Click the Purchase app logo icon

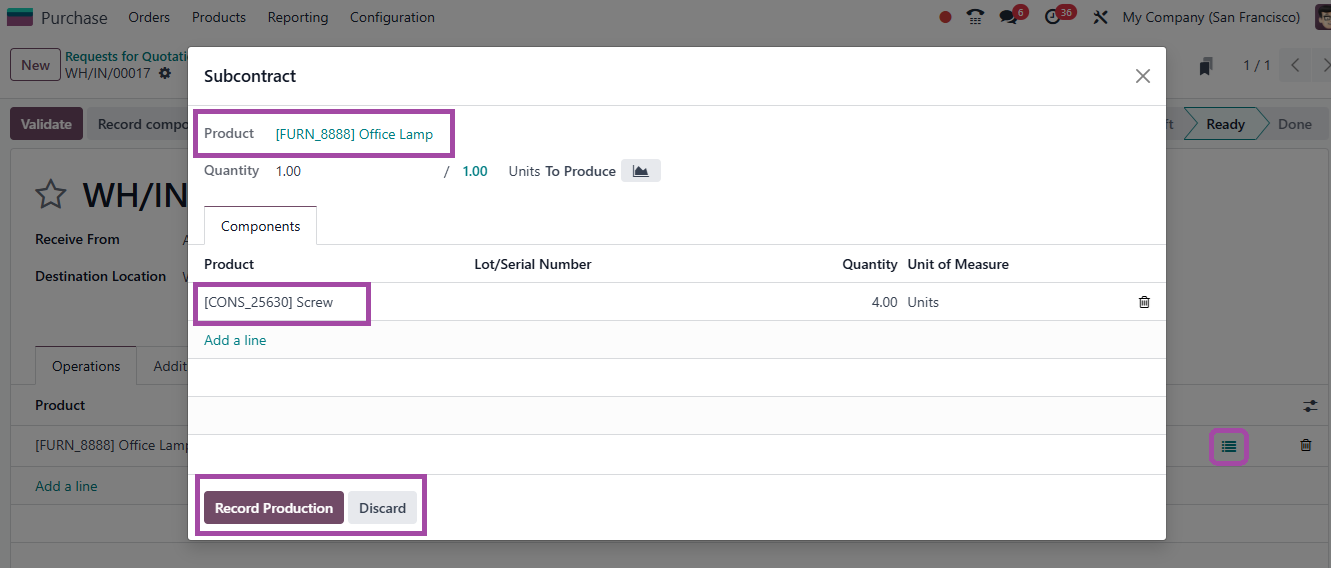[20, 17]
